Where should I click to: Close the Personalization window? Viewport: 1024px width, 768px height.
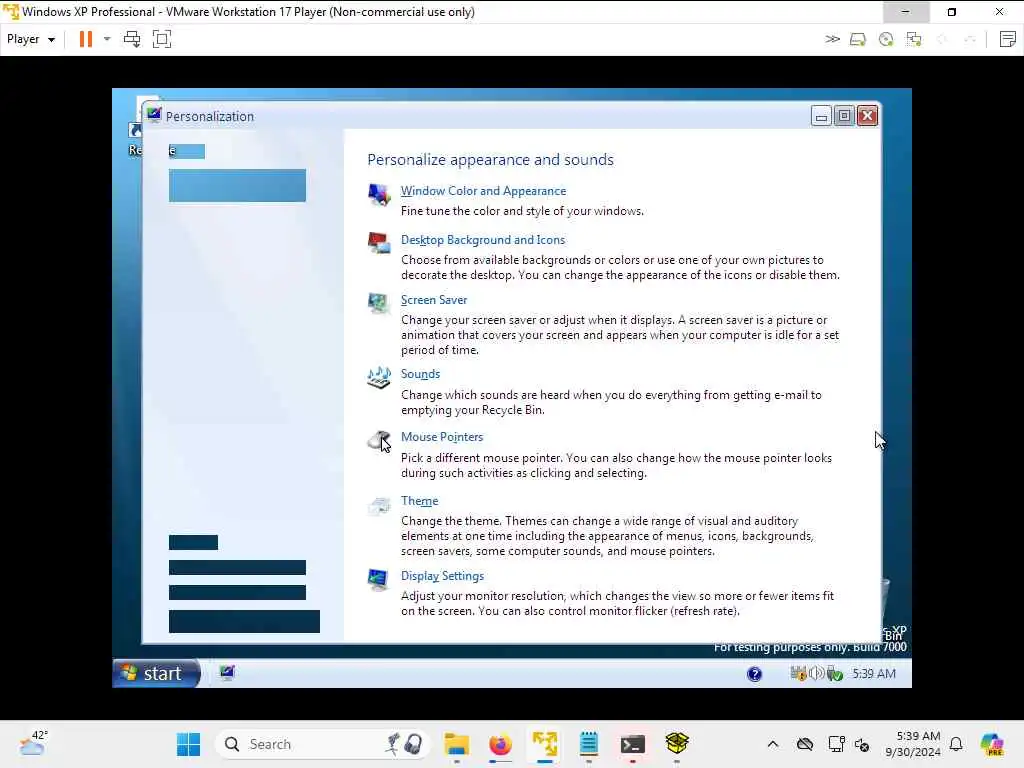(x=867, y=116)
